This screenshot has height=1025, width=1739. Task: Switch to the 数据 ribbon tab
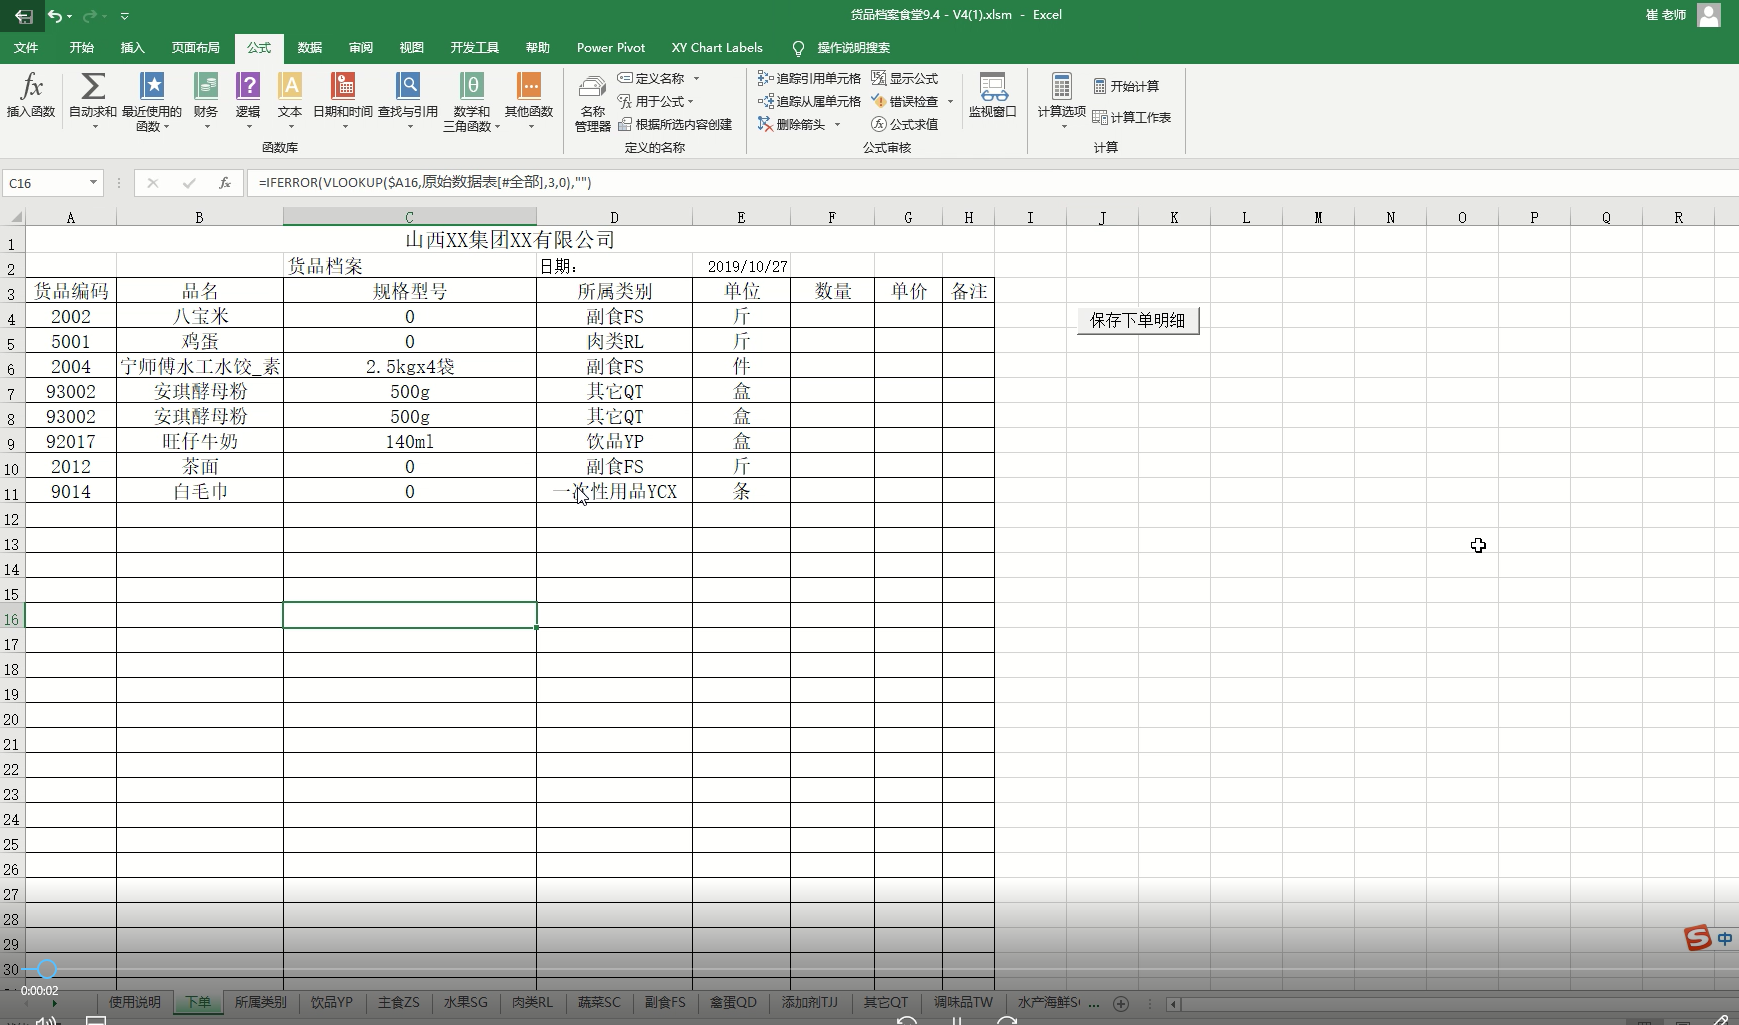[309, 48]
